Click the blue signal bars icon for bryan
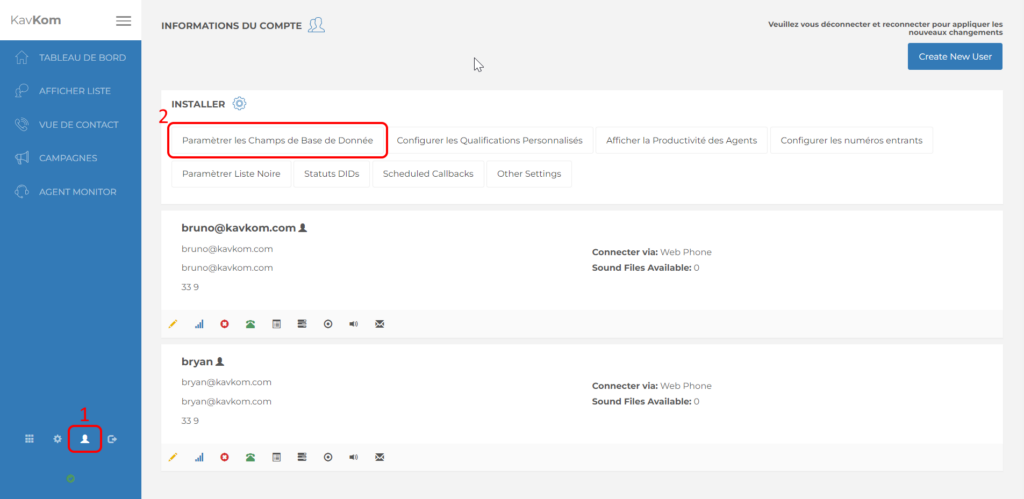 click(199, 457)
